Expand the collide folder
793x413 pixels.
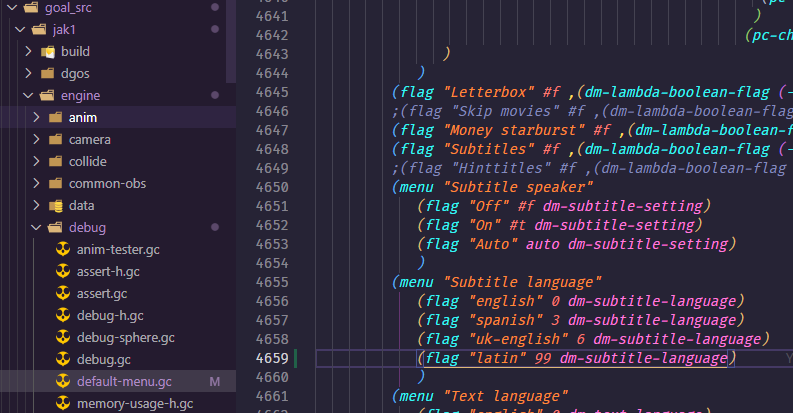pos(36,162)
